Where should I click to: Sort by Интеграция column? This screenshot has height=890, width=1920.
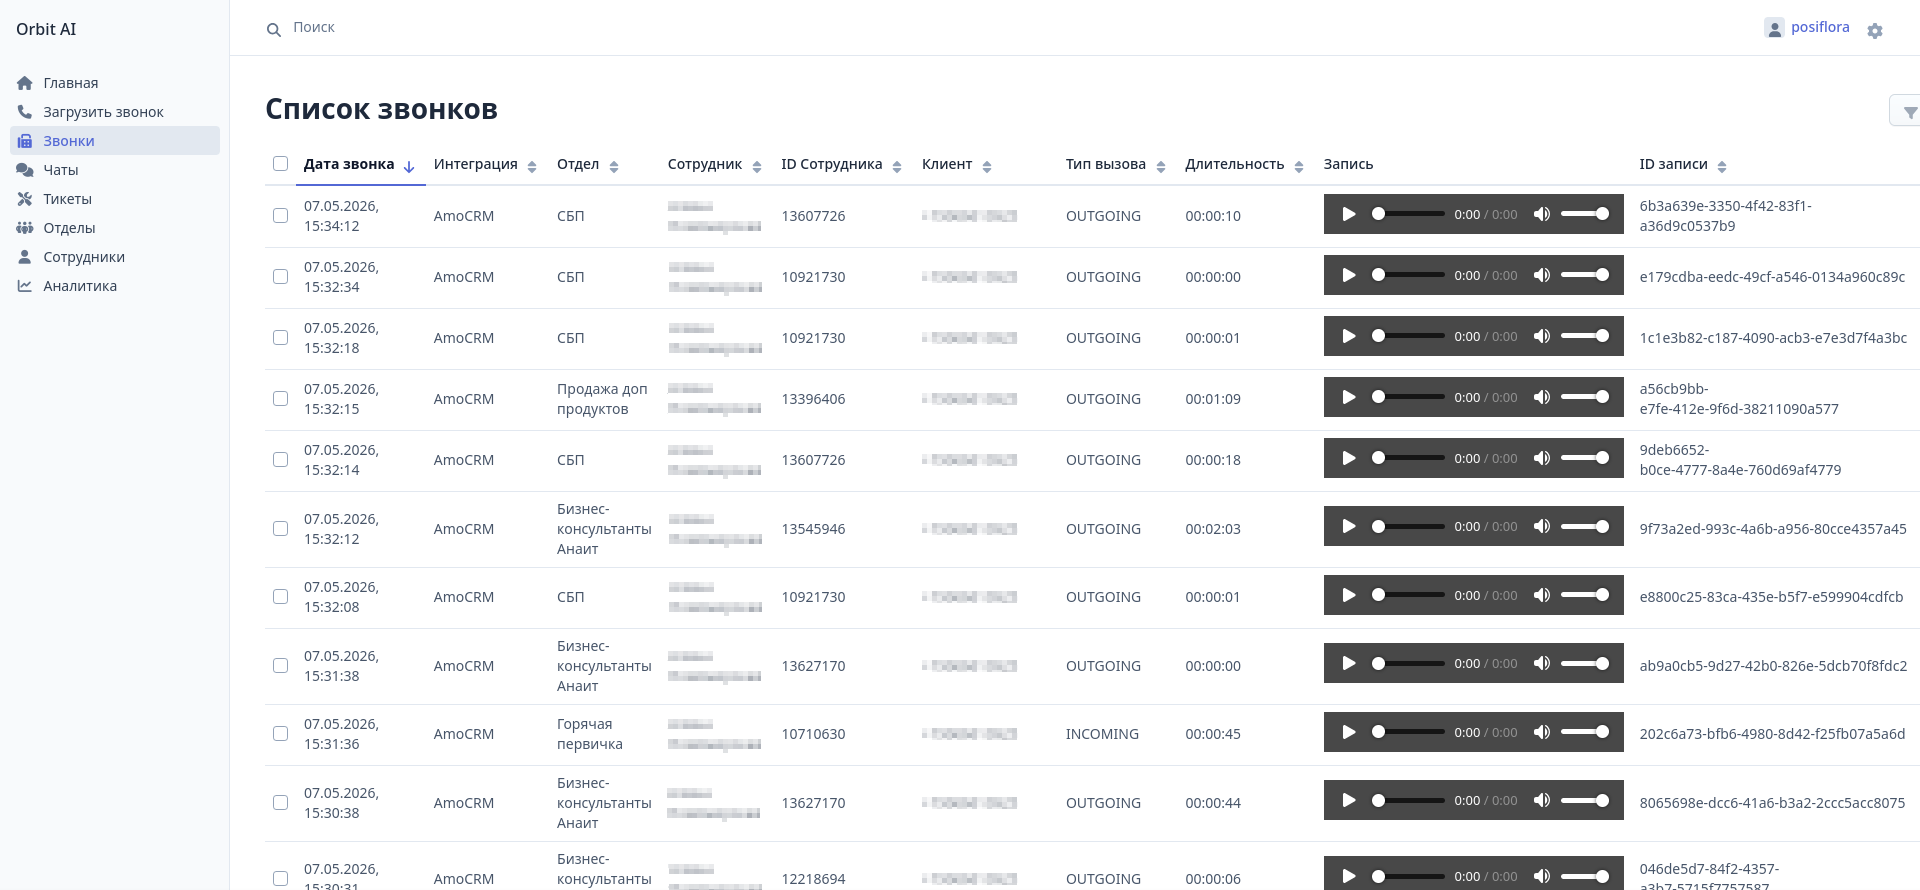click(485, 165)
